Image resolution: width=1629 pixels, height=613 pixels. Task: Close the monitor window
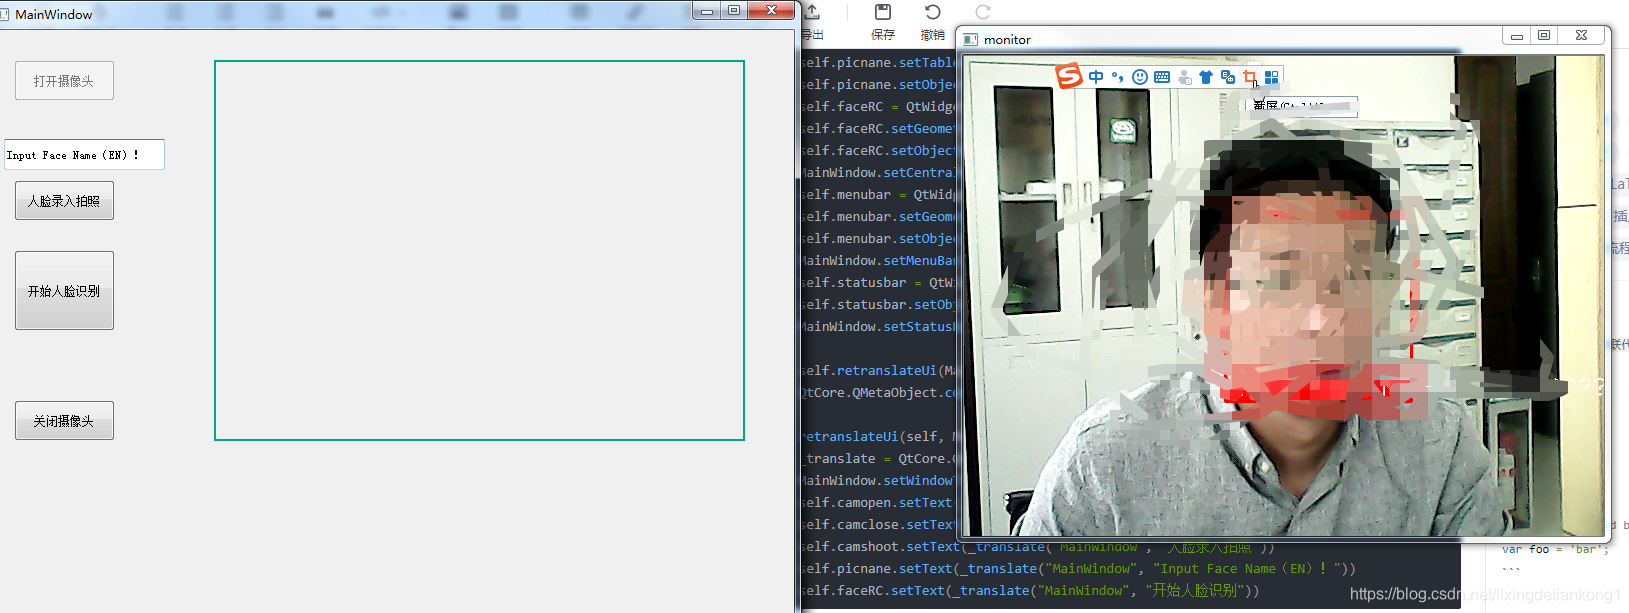(x=1581, y=35)
